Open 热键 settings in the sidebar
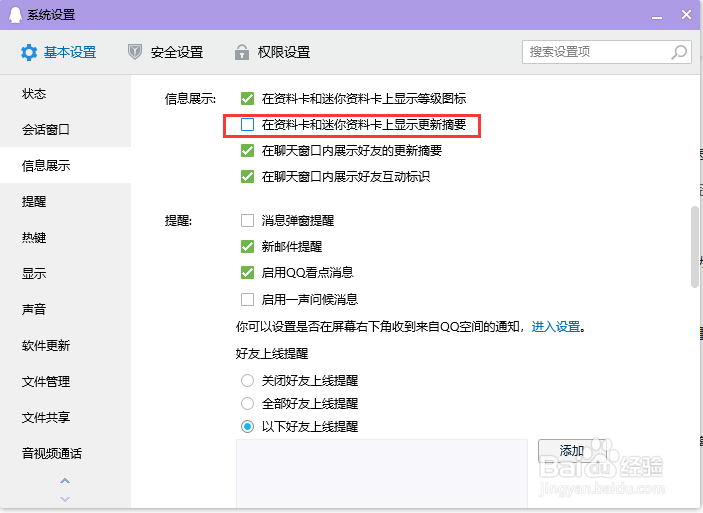 pyautogui.click(x=65, y=237)
